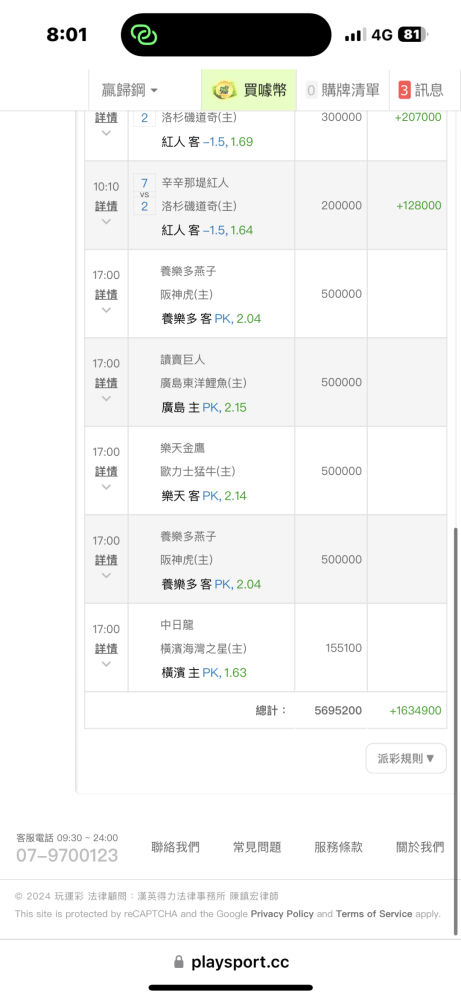Tap the coin icon beside 買噱幣
Screen dimensions: 461x1000
pos(224,90)
